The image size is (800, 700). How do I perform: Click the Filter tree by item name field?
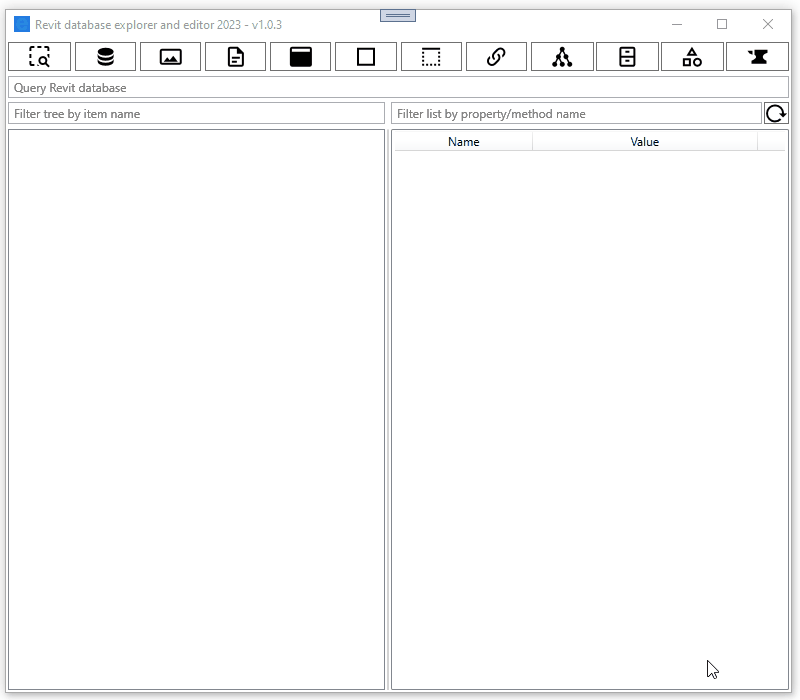click(x=196, y=113)
